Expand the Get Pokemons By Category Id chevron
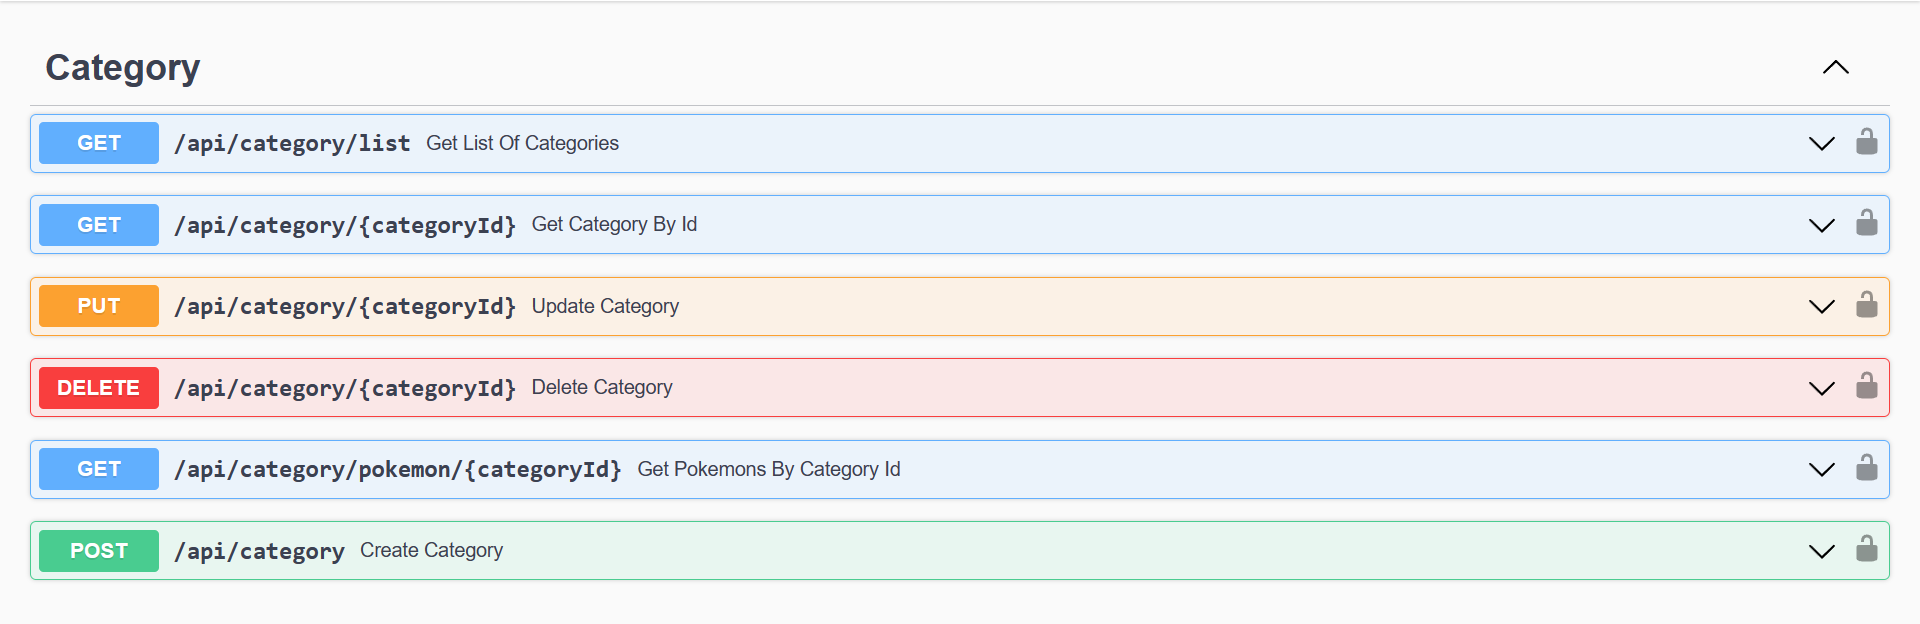This screenshot has width=1920, height=624. pyautogui.click(x=1821, y=469)
